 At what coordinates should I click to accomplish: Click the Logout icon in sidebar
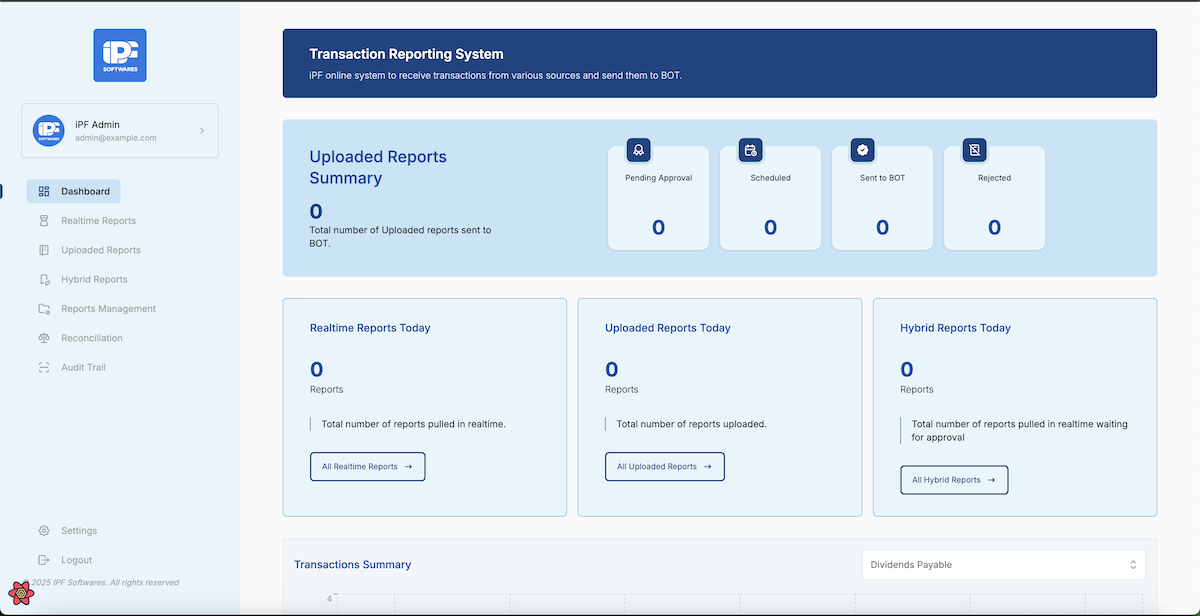44,560
